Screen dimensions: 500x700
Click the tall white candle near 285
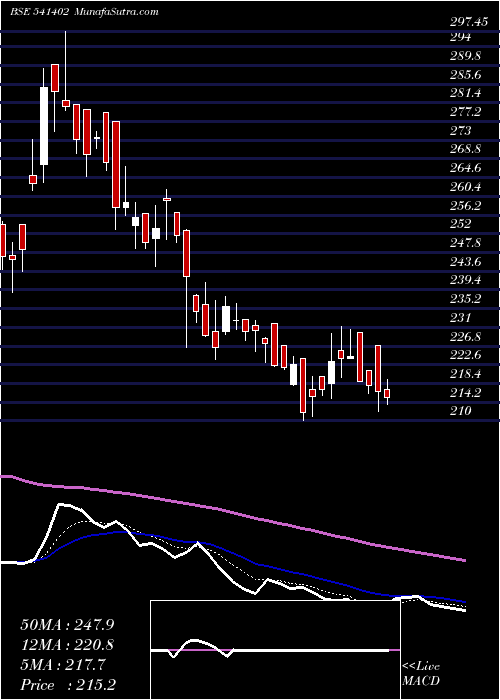coord(44,126)
